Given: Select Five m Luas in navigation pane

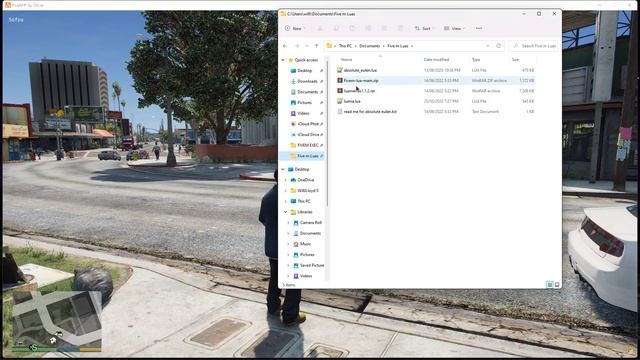Looking at the screenshot, I should click(307, 156).
